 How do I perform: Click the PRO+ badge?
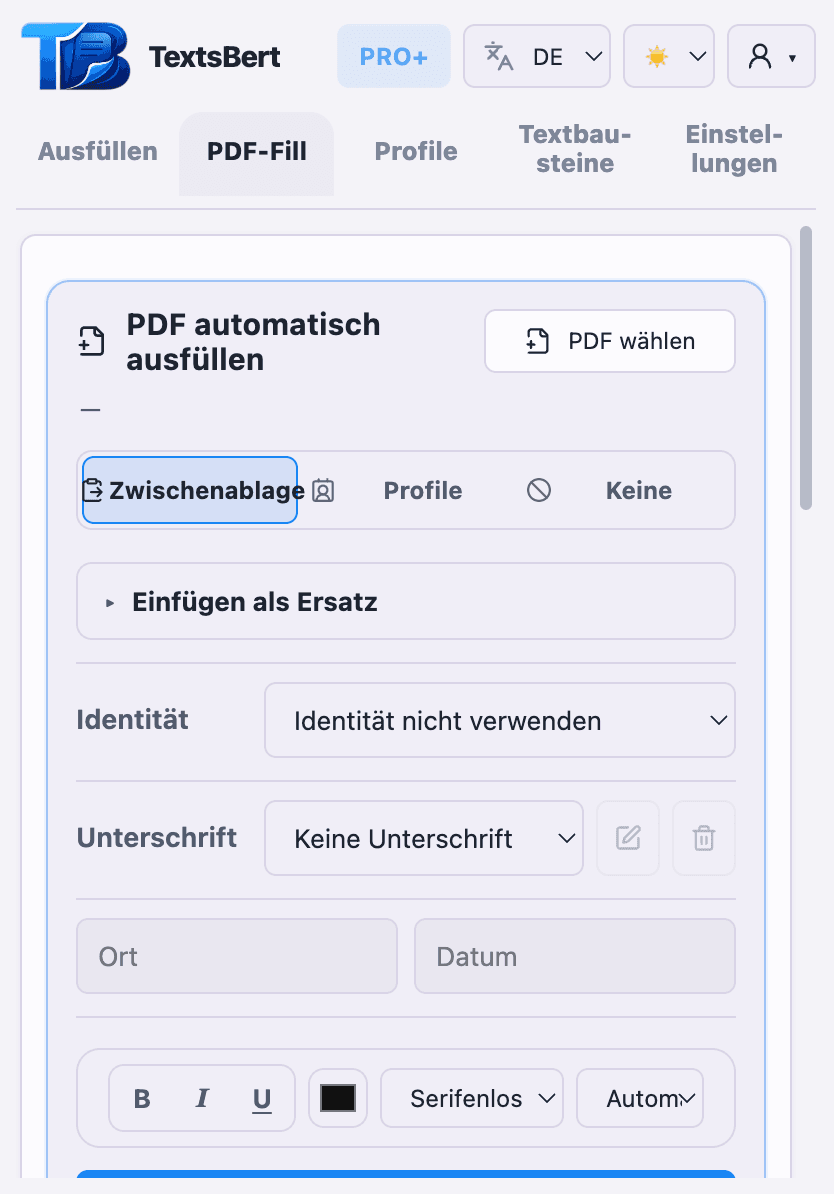pos(393,56)
